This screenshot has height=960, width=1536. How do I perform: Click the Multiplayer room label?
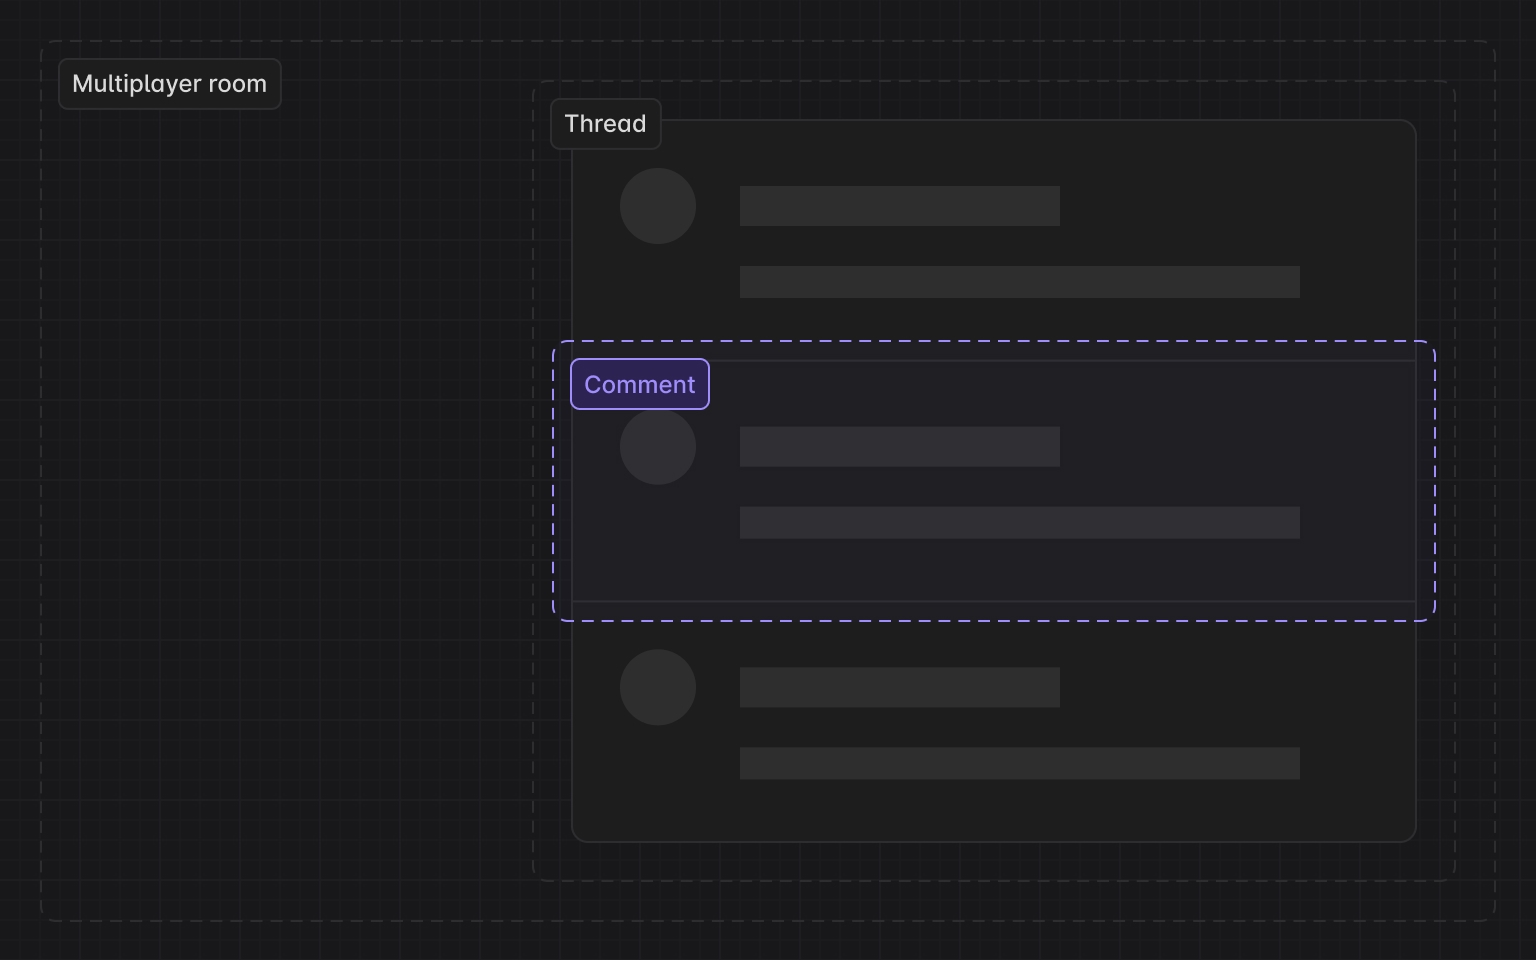(x=169, y=84)
